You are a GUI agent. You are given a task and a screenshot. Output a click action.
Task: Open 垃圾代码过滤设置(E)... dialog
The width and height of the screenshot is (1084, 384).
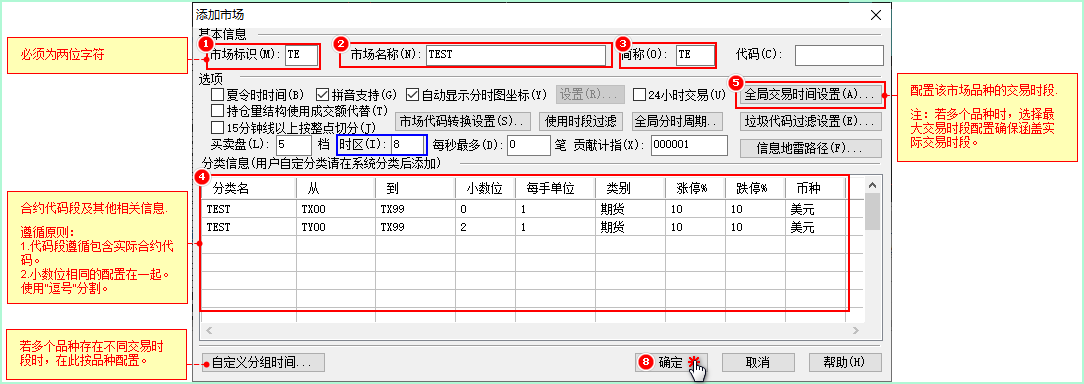click(810, 121)
